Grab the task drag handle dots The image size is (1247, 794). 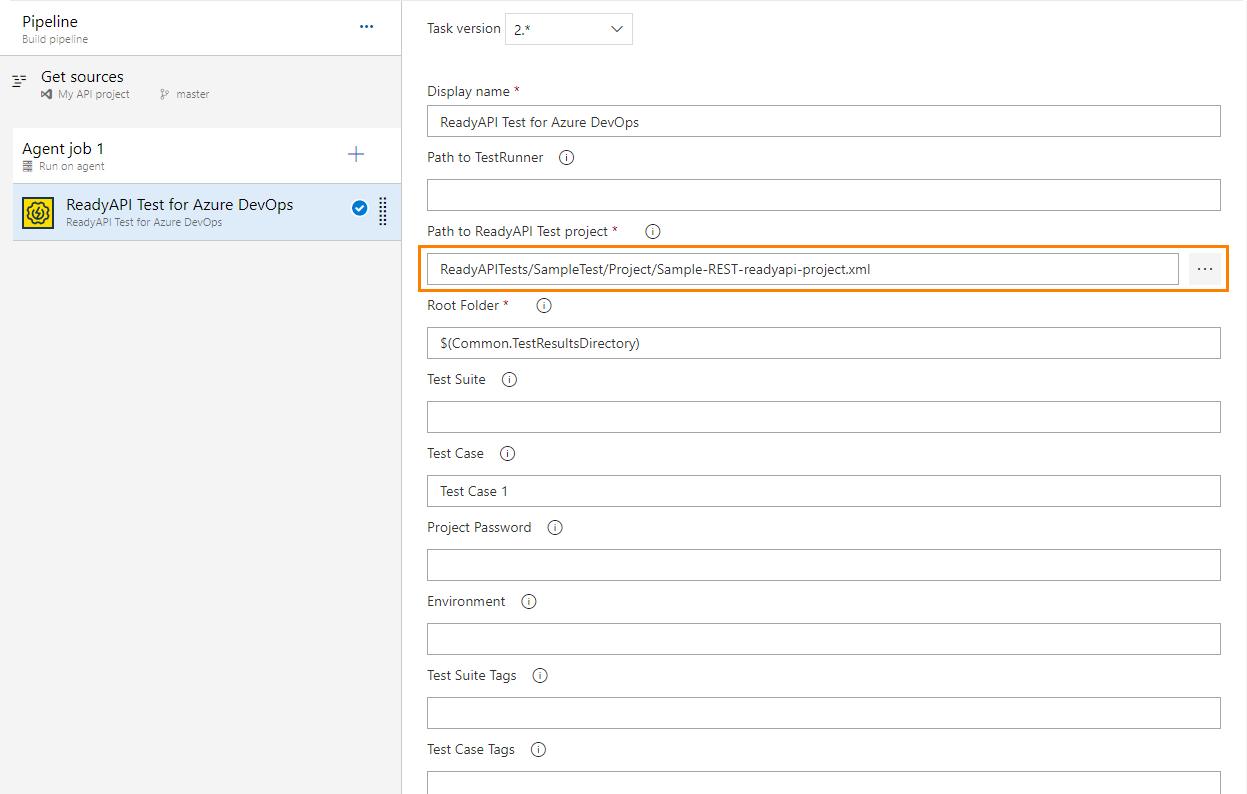382,211
